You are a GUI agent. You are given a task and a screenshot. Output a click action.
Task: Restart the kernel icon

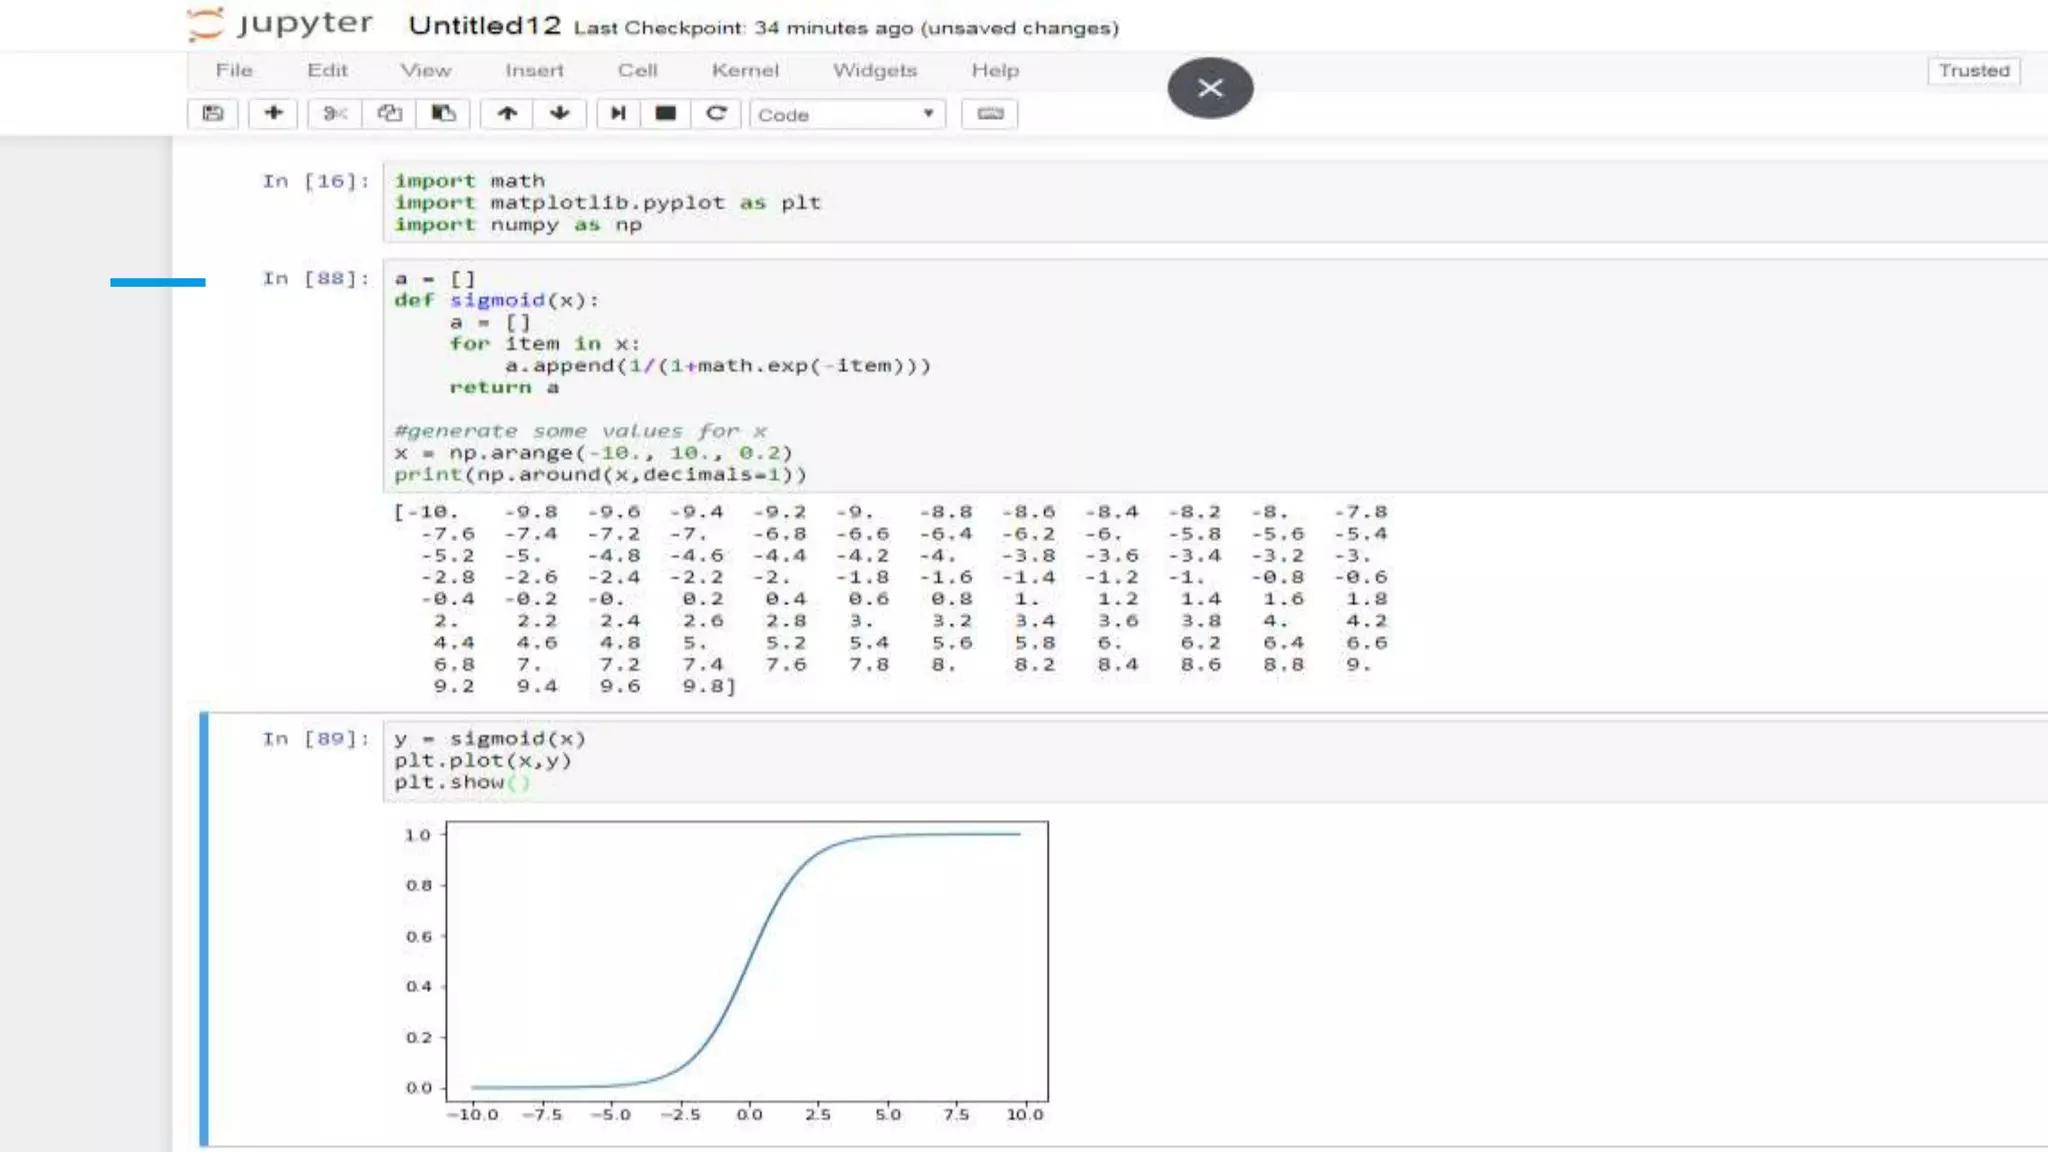coord(716,114)
